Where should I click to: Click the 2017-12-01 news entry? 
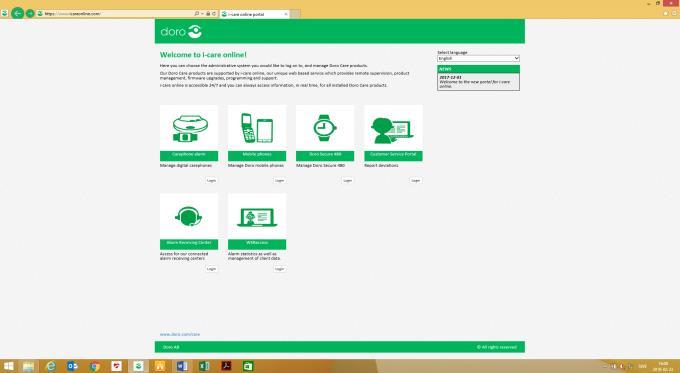pyautogui.click(x=478, y=82)
